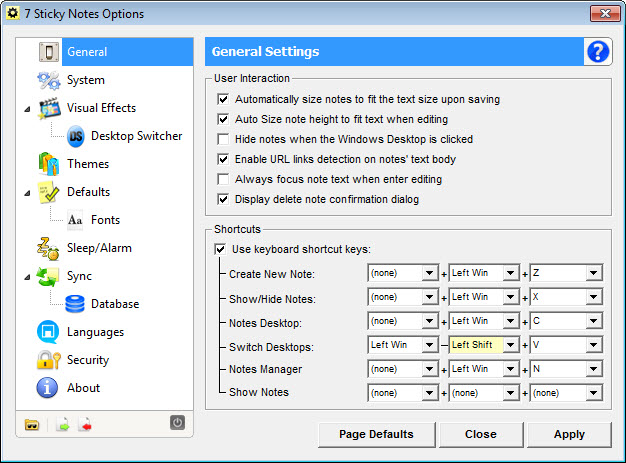This screenshot has height=463, width=626.
Task: Click the Security padlock icon
Action: [x=48, y=360]
